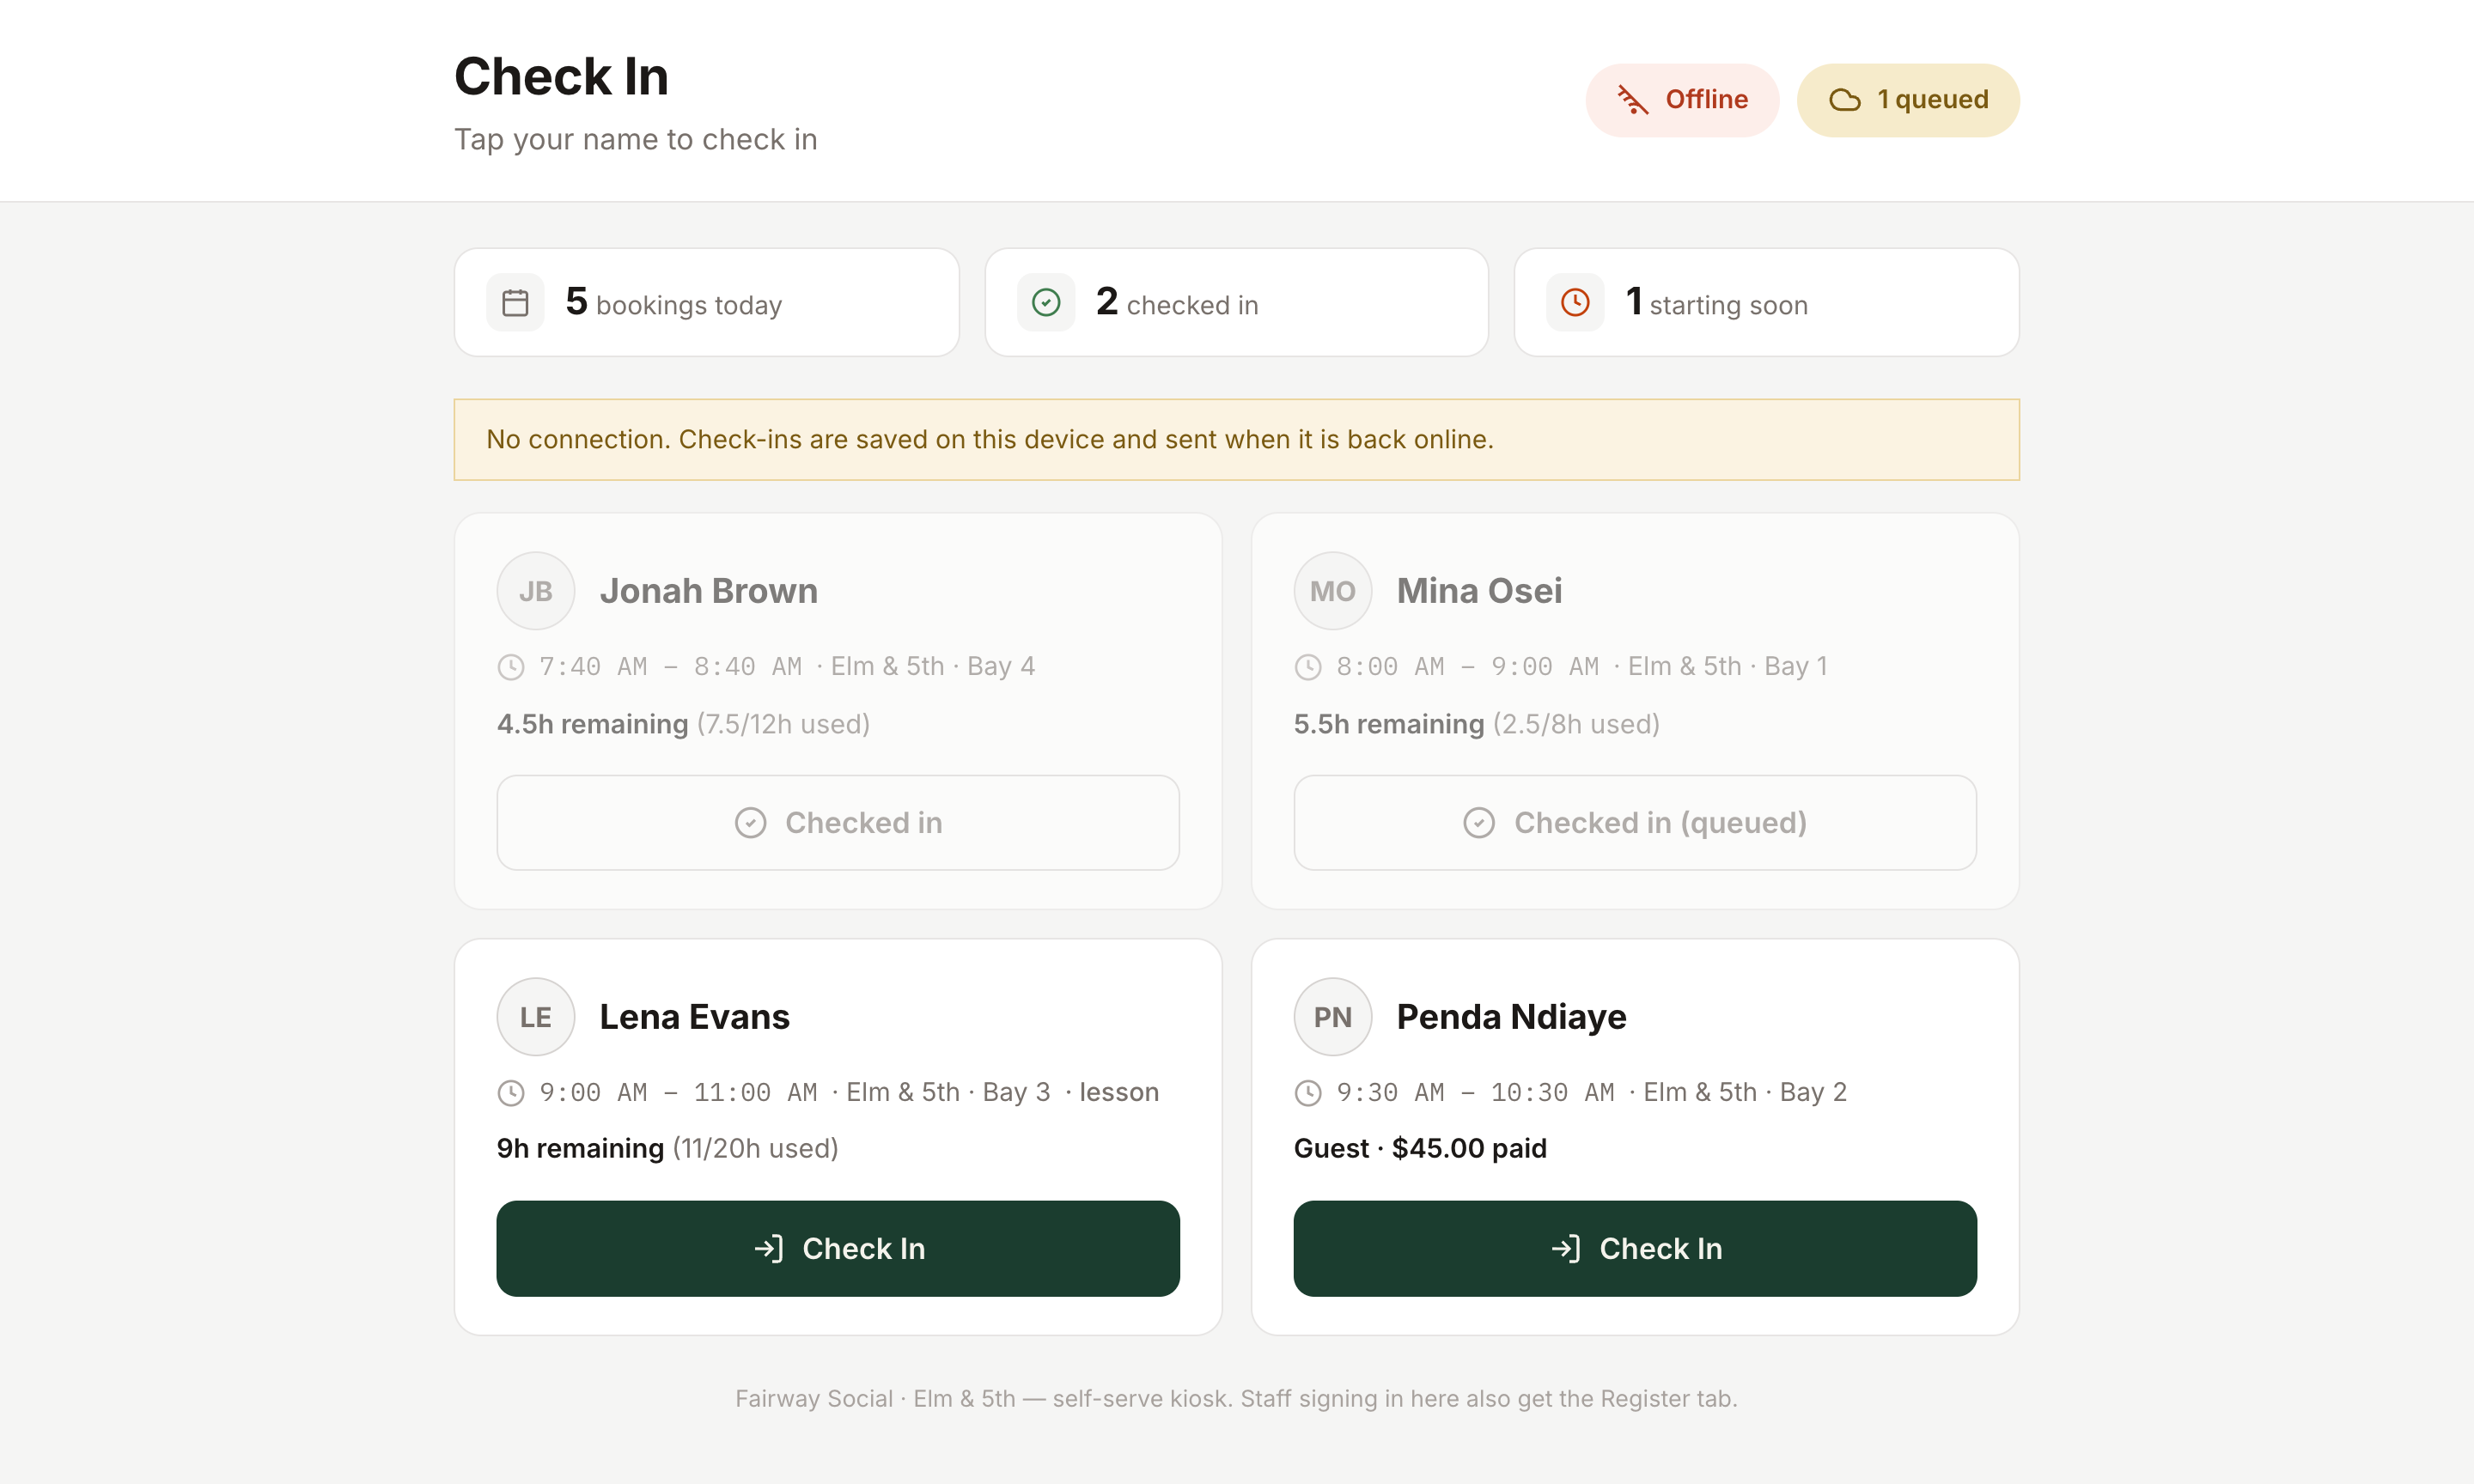Click '8:00 AM – 9:00 AM' time text

click(x=1468, y=667)
